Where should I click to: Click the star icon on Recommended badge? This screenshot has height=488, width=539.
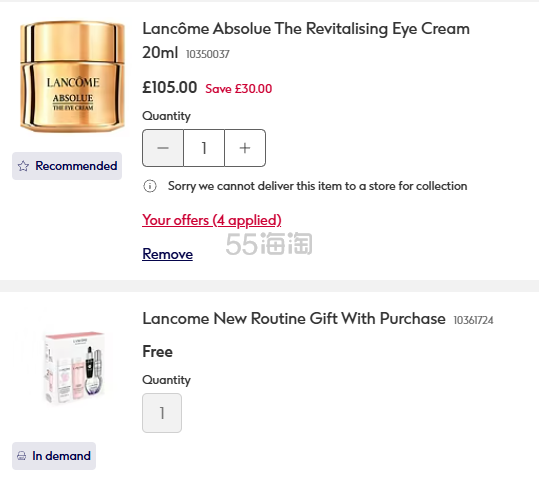tap(23, 166)
